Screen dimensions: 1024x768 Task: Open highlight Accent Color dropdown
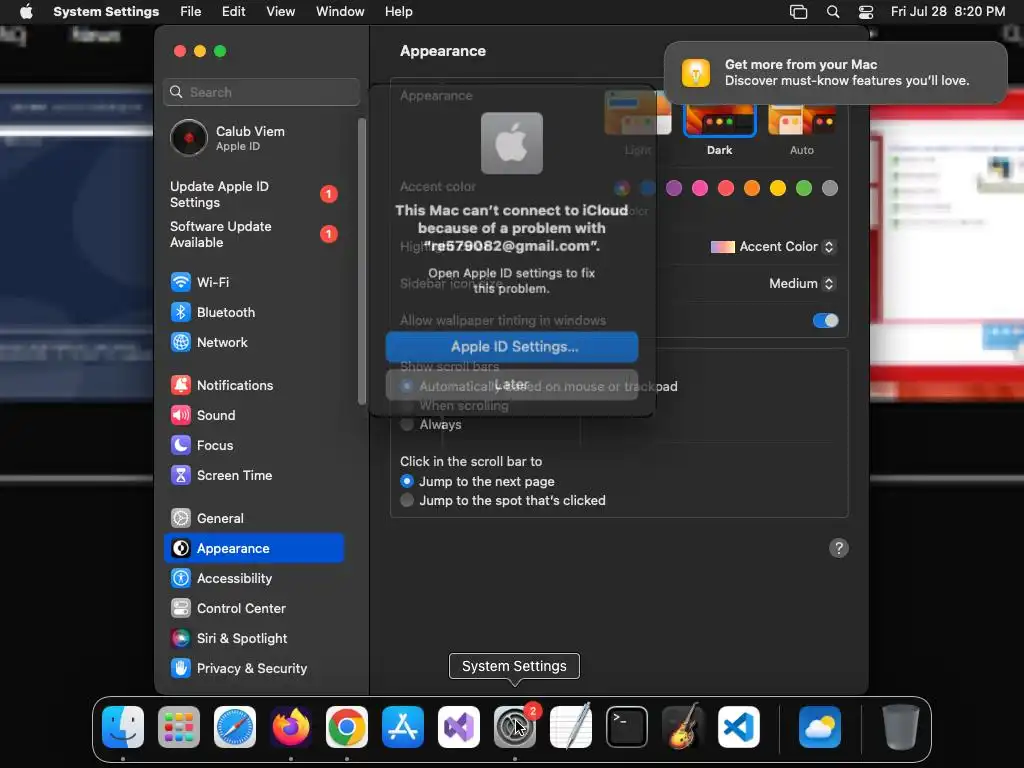pyautogui.click(x=773, y=247)
